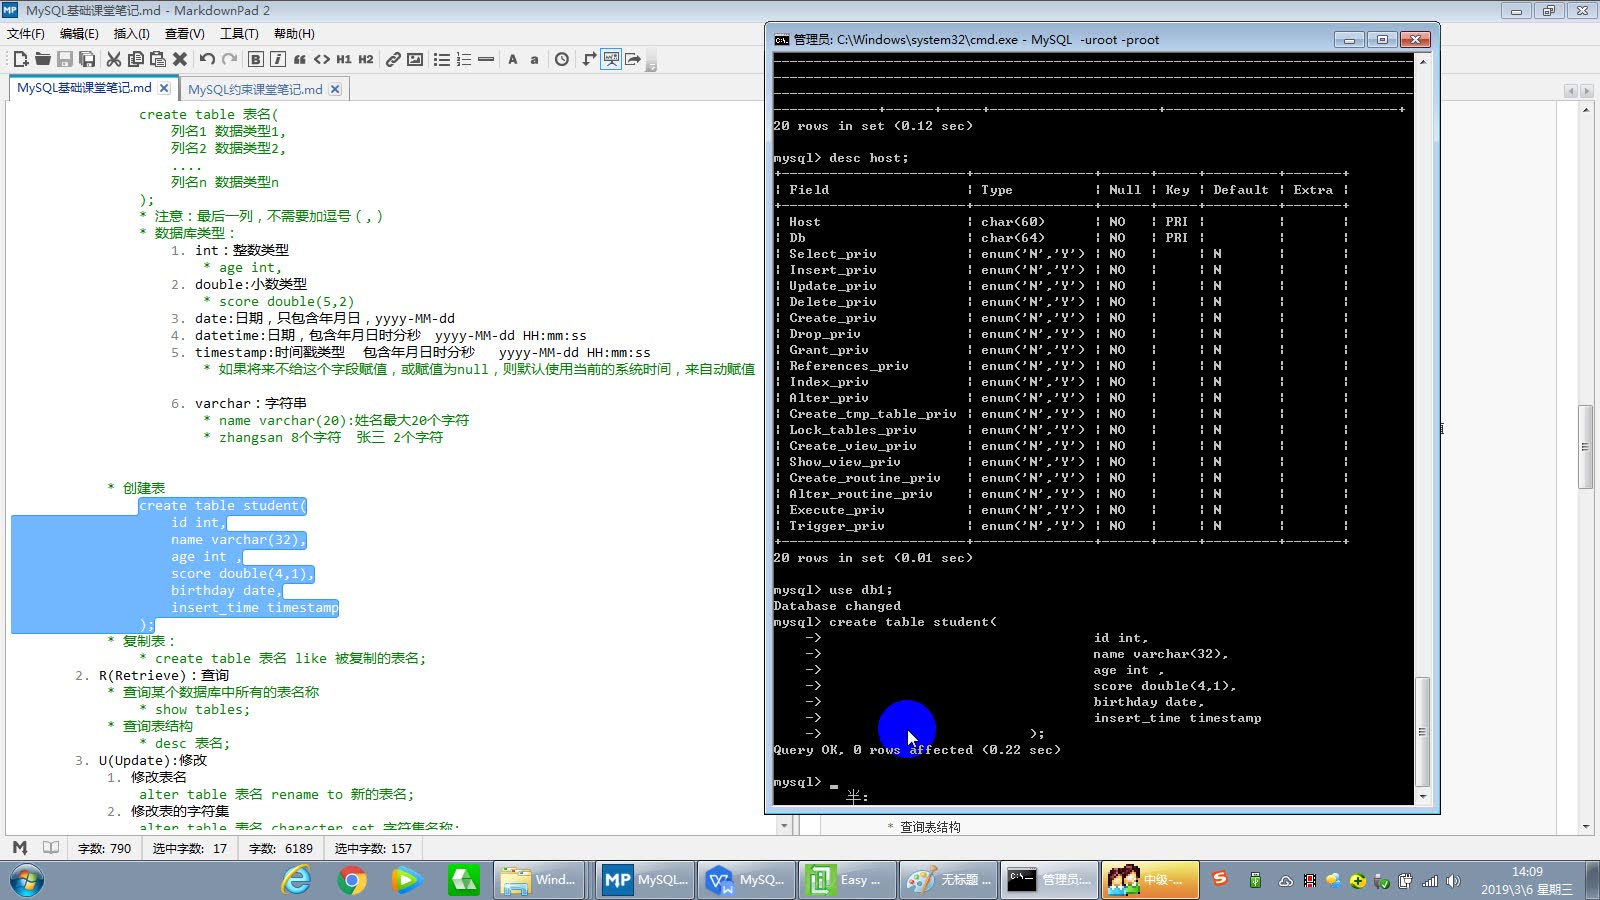Open the 工具(T) menu
1600x900 pixels.
point(239,33)
